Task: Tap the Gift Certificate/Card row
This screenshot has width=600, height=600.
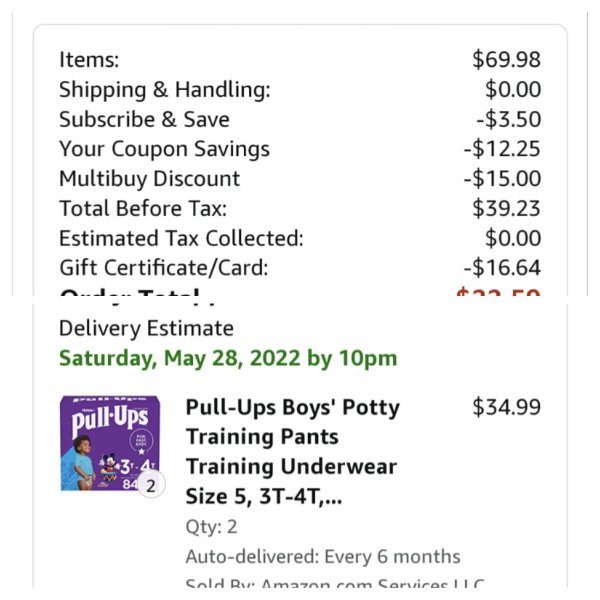Action: (300, 267)
